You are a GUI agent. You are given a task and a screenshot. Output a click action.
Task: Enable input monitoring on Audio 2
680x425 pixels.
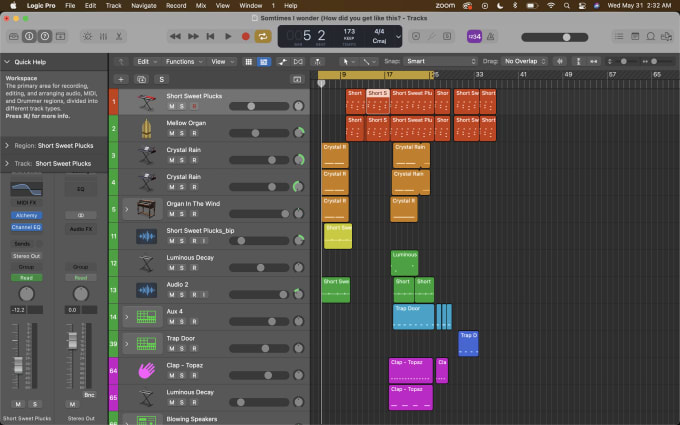pos(204,294)
